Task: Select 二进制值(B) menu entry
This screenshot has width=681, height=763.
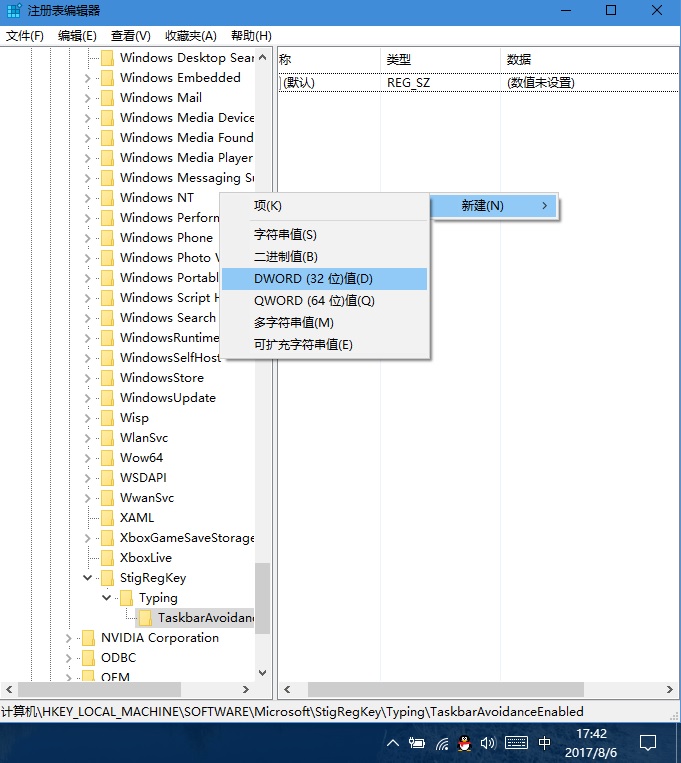Action: click(x=325, y=256)
